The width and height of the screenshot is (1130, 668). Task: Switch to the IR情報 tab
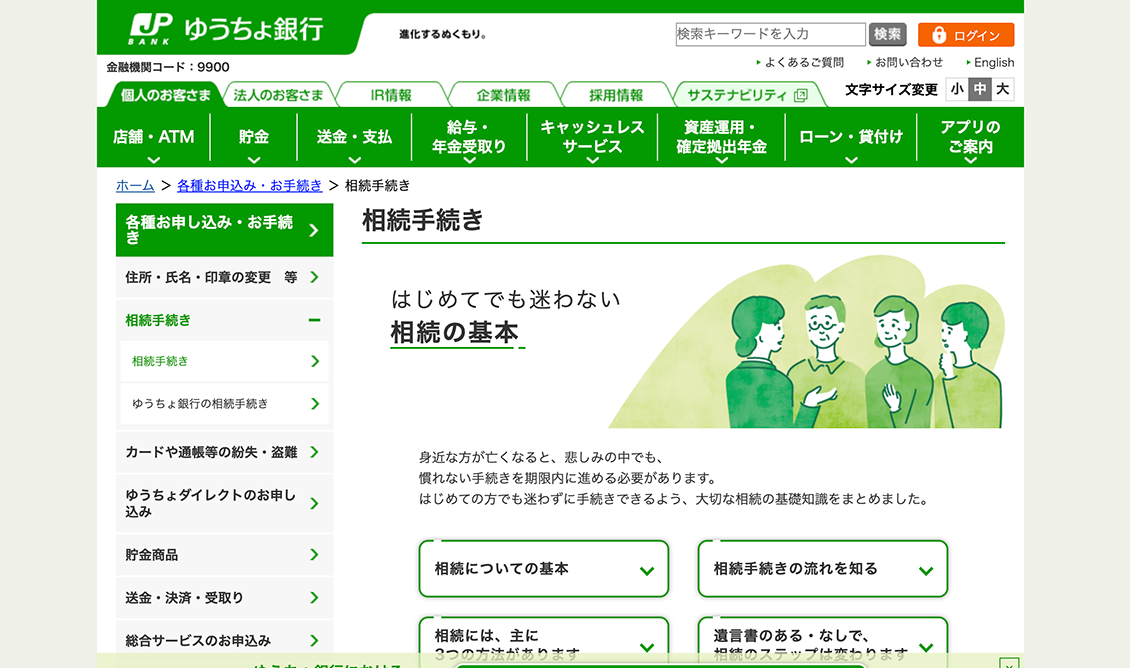tap(391, 95)
